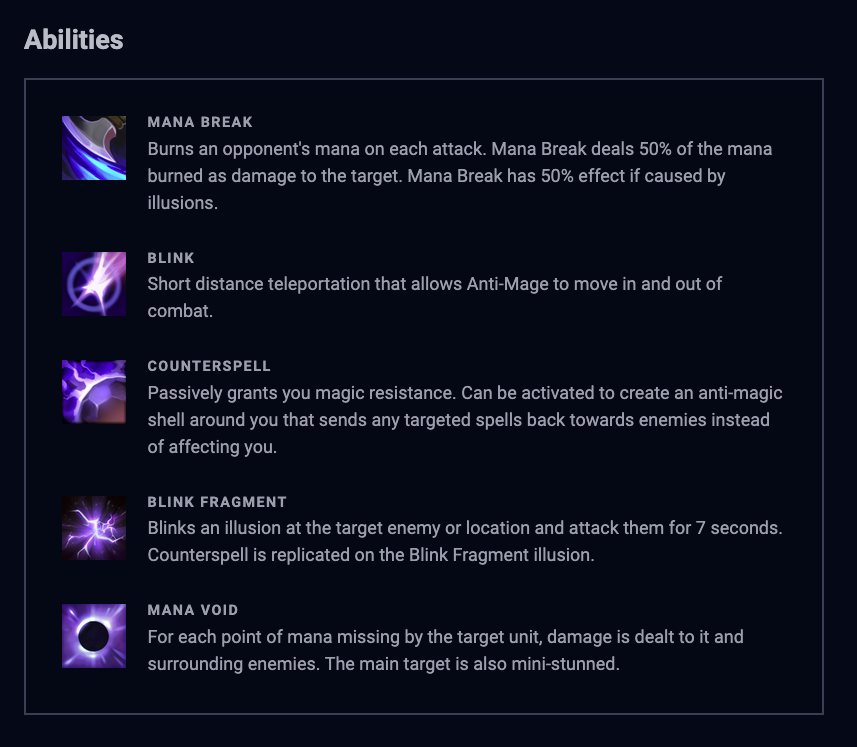
Task: Click the Abilities section heading
Action: pos(74,40)
